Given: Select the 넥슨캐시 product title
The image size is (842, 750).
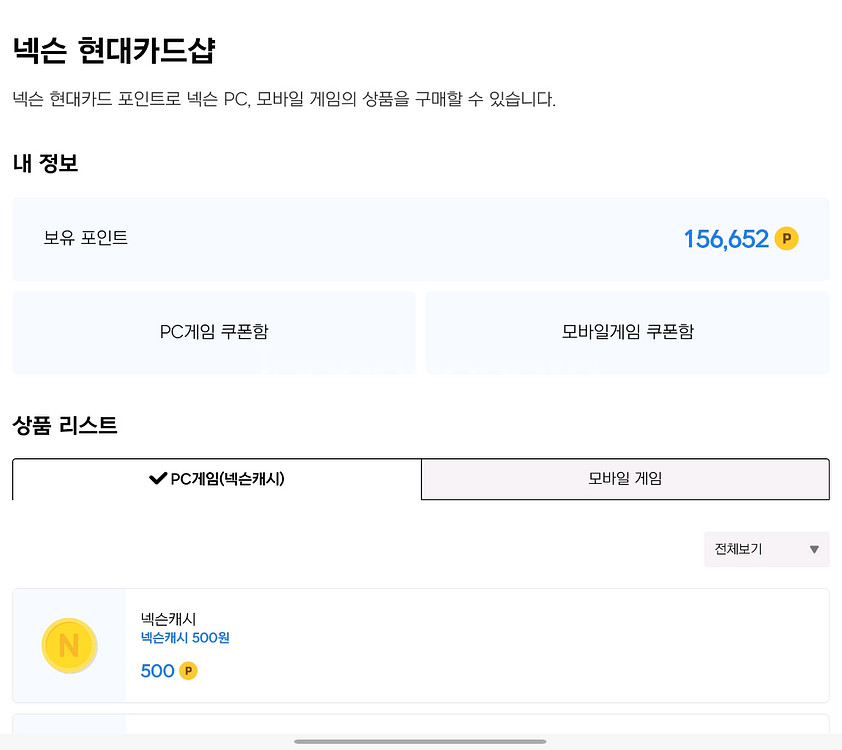Looking at the screenshot, I should point(169,619).
